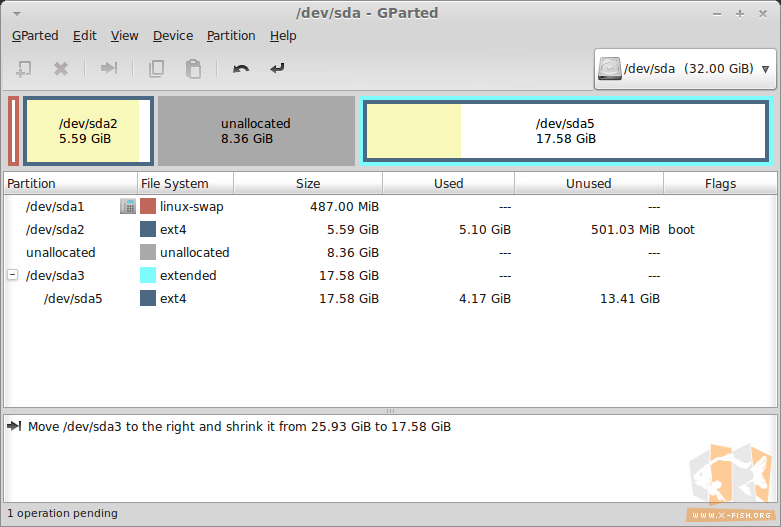This screenshot has width=781, height=527.
Task: Minimize the GParted window
Action: [717, 14]
